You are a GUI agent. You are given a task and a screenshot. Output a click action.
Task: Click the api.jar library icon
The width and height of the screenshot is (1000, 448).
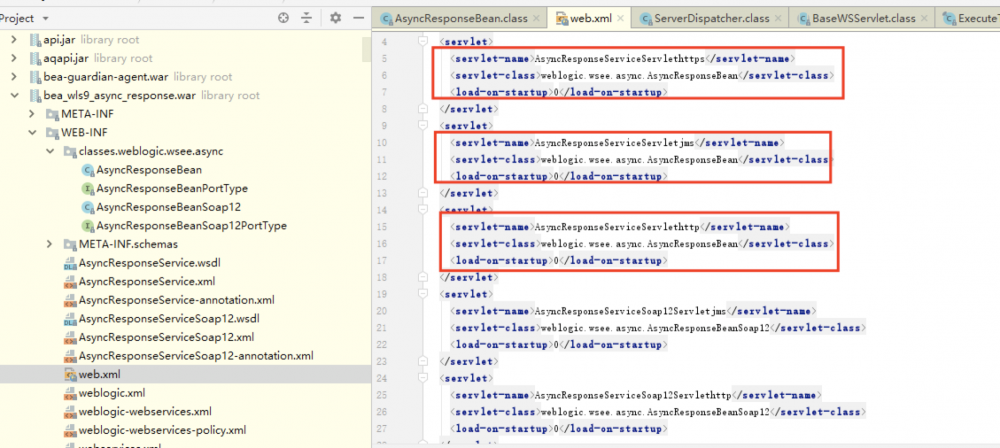click(x=34, y=40)
